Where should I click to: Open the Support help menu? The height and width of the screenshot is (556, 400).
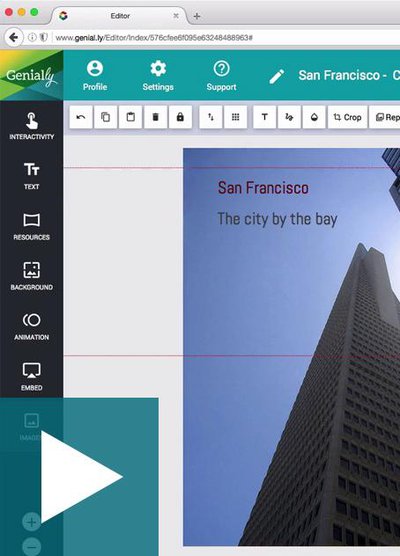(x=222, y=76)
